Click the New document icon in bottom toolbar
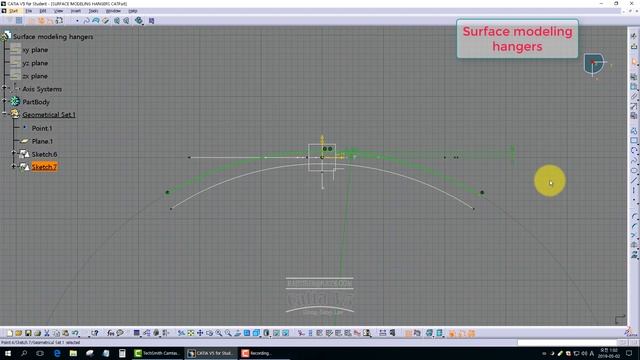Screen dimensions: 640x360 pyautogui.click(x=10, y=333)
